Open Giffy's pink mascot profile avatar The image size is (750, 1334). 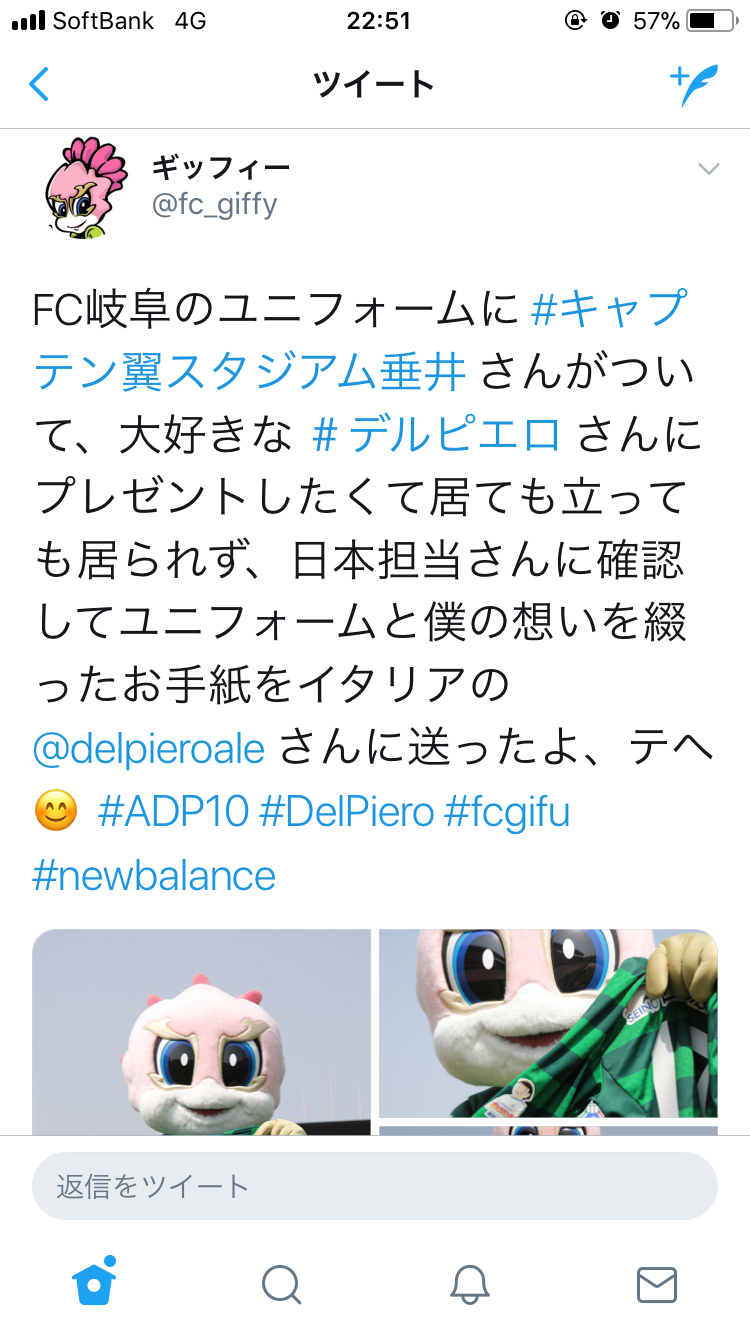(x=85, y=190)
